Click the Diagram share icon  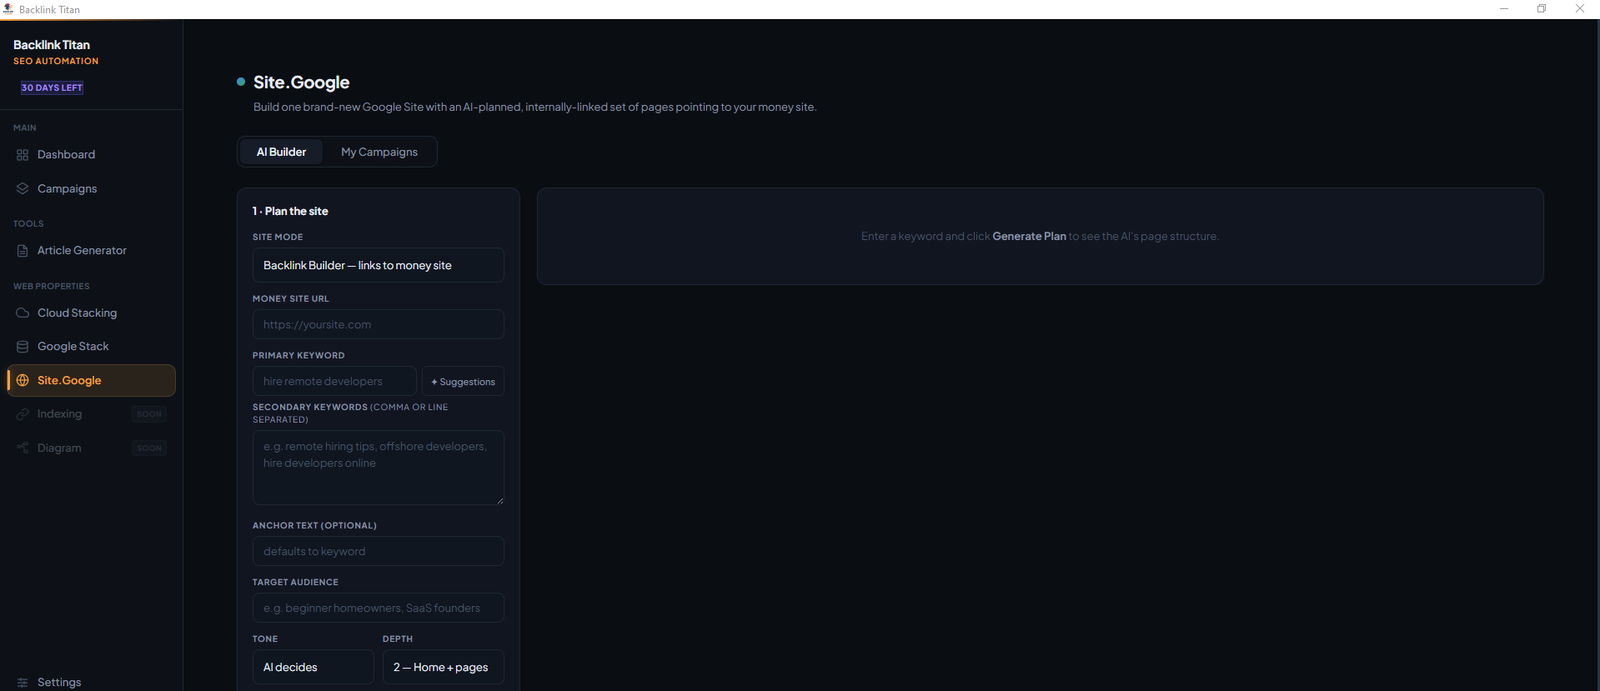tap(22, 448)
